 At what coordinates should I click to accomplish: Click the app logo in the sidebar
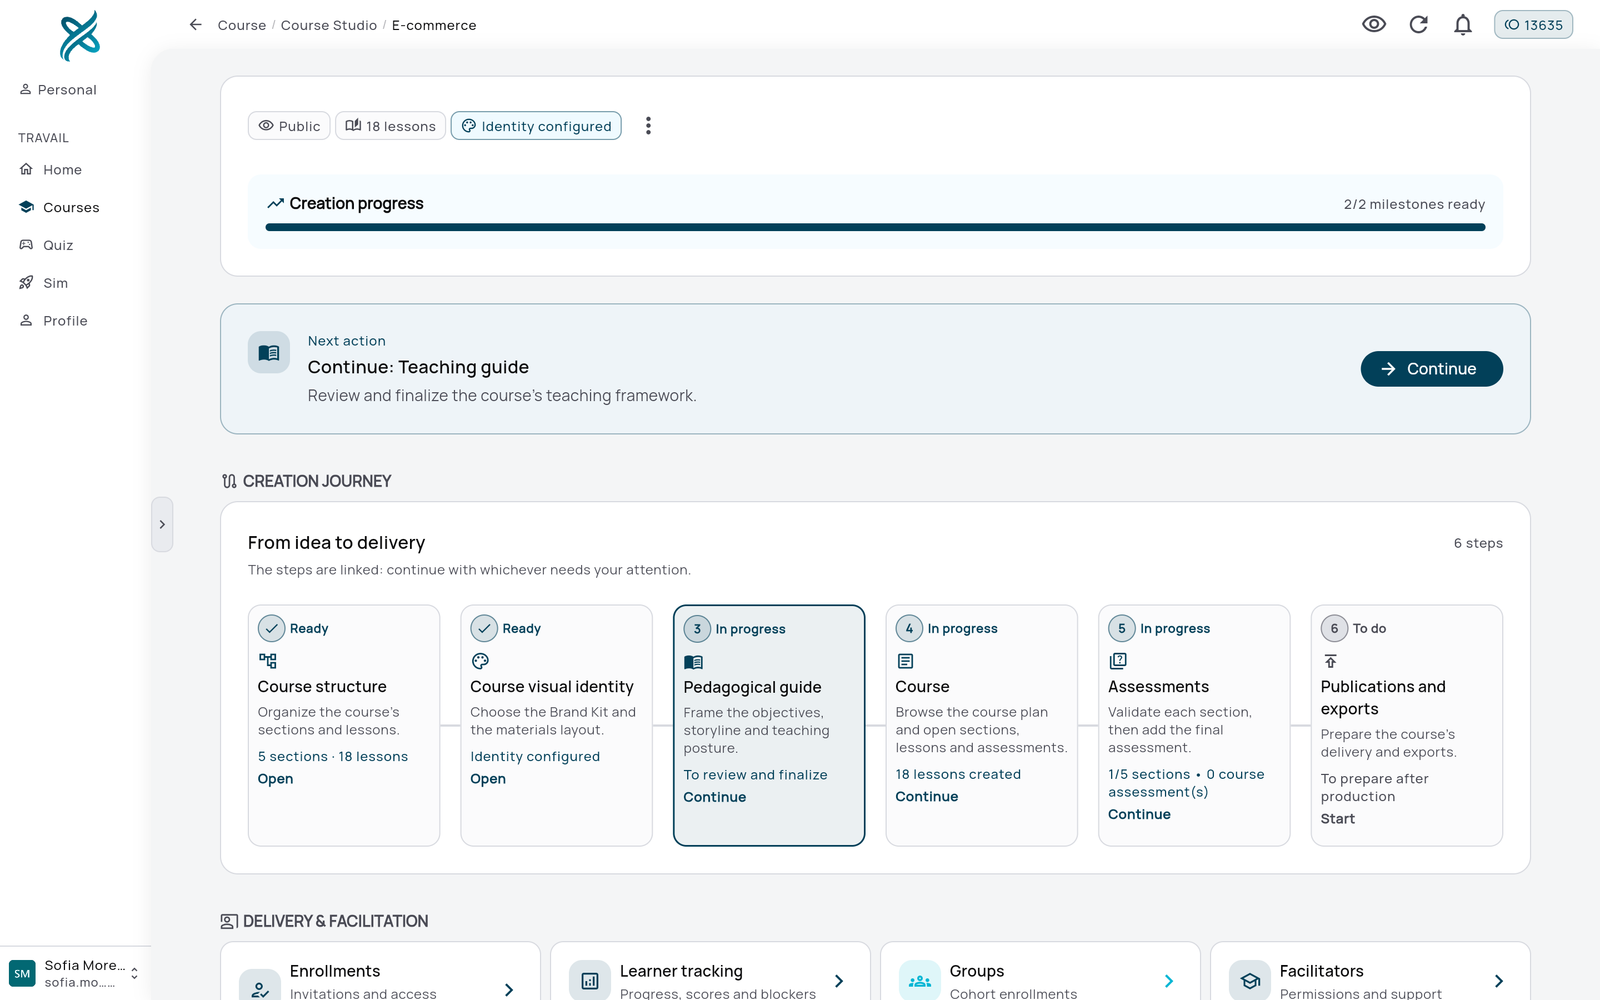(79, 36)
